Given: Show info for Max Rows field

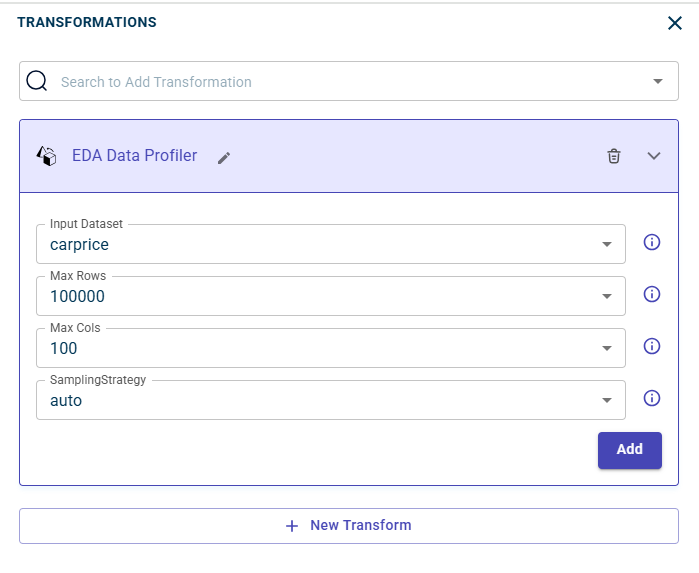Looking at the screenshot, I should (652, 294).
